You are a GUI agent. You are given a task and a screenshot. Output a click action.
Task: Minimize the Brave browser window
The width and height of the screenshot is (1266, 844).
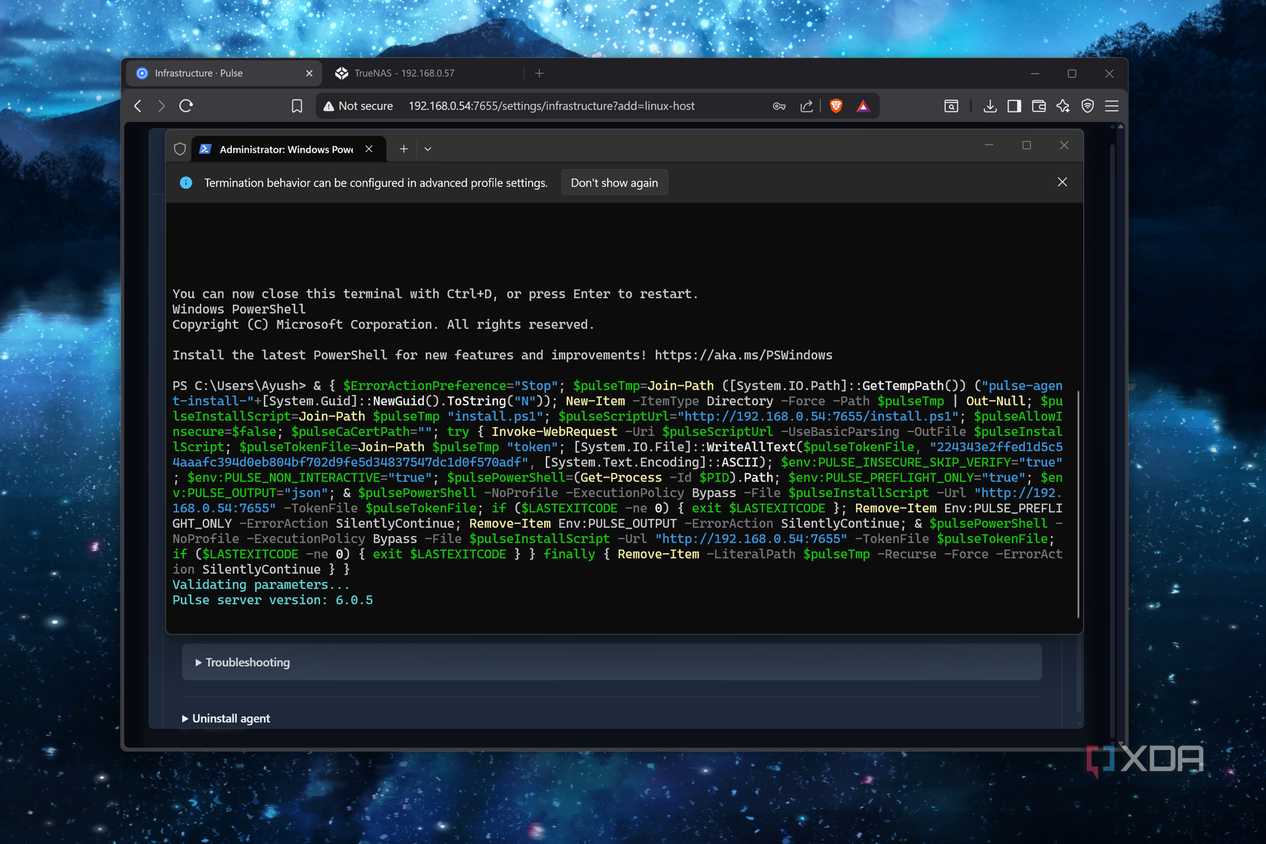[x=1035, y=73]
